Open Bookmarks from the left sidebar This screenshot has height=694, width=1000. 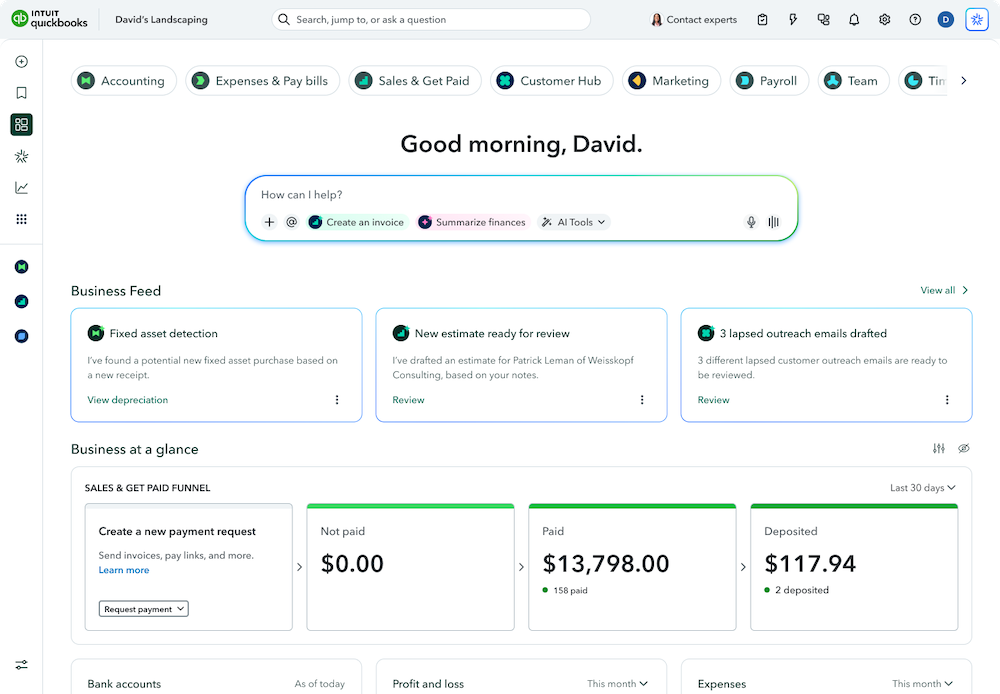coord(21,92)
